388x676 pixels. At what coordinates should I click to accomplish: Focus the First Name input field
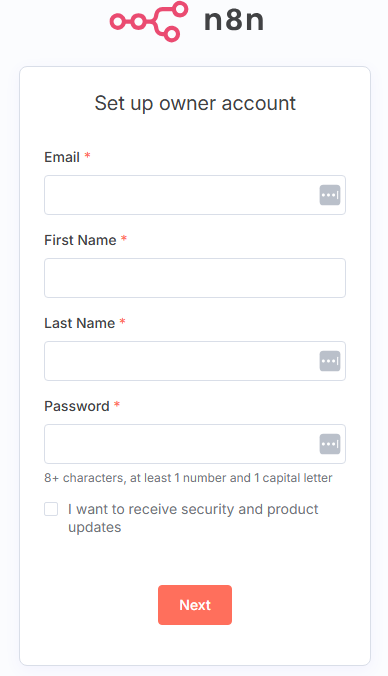[x=195, y=278]
